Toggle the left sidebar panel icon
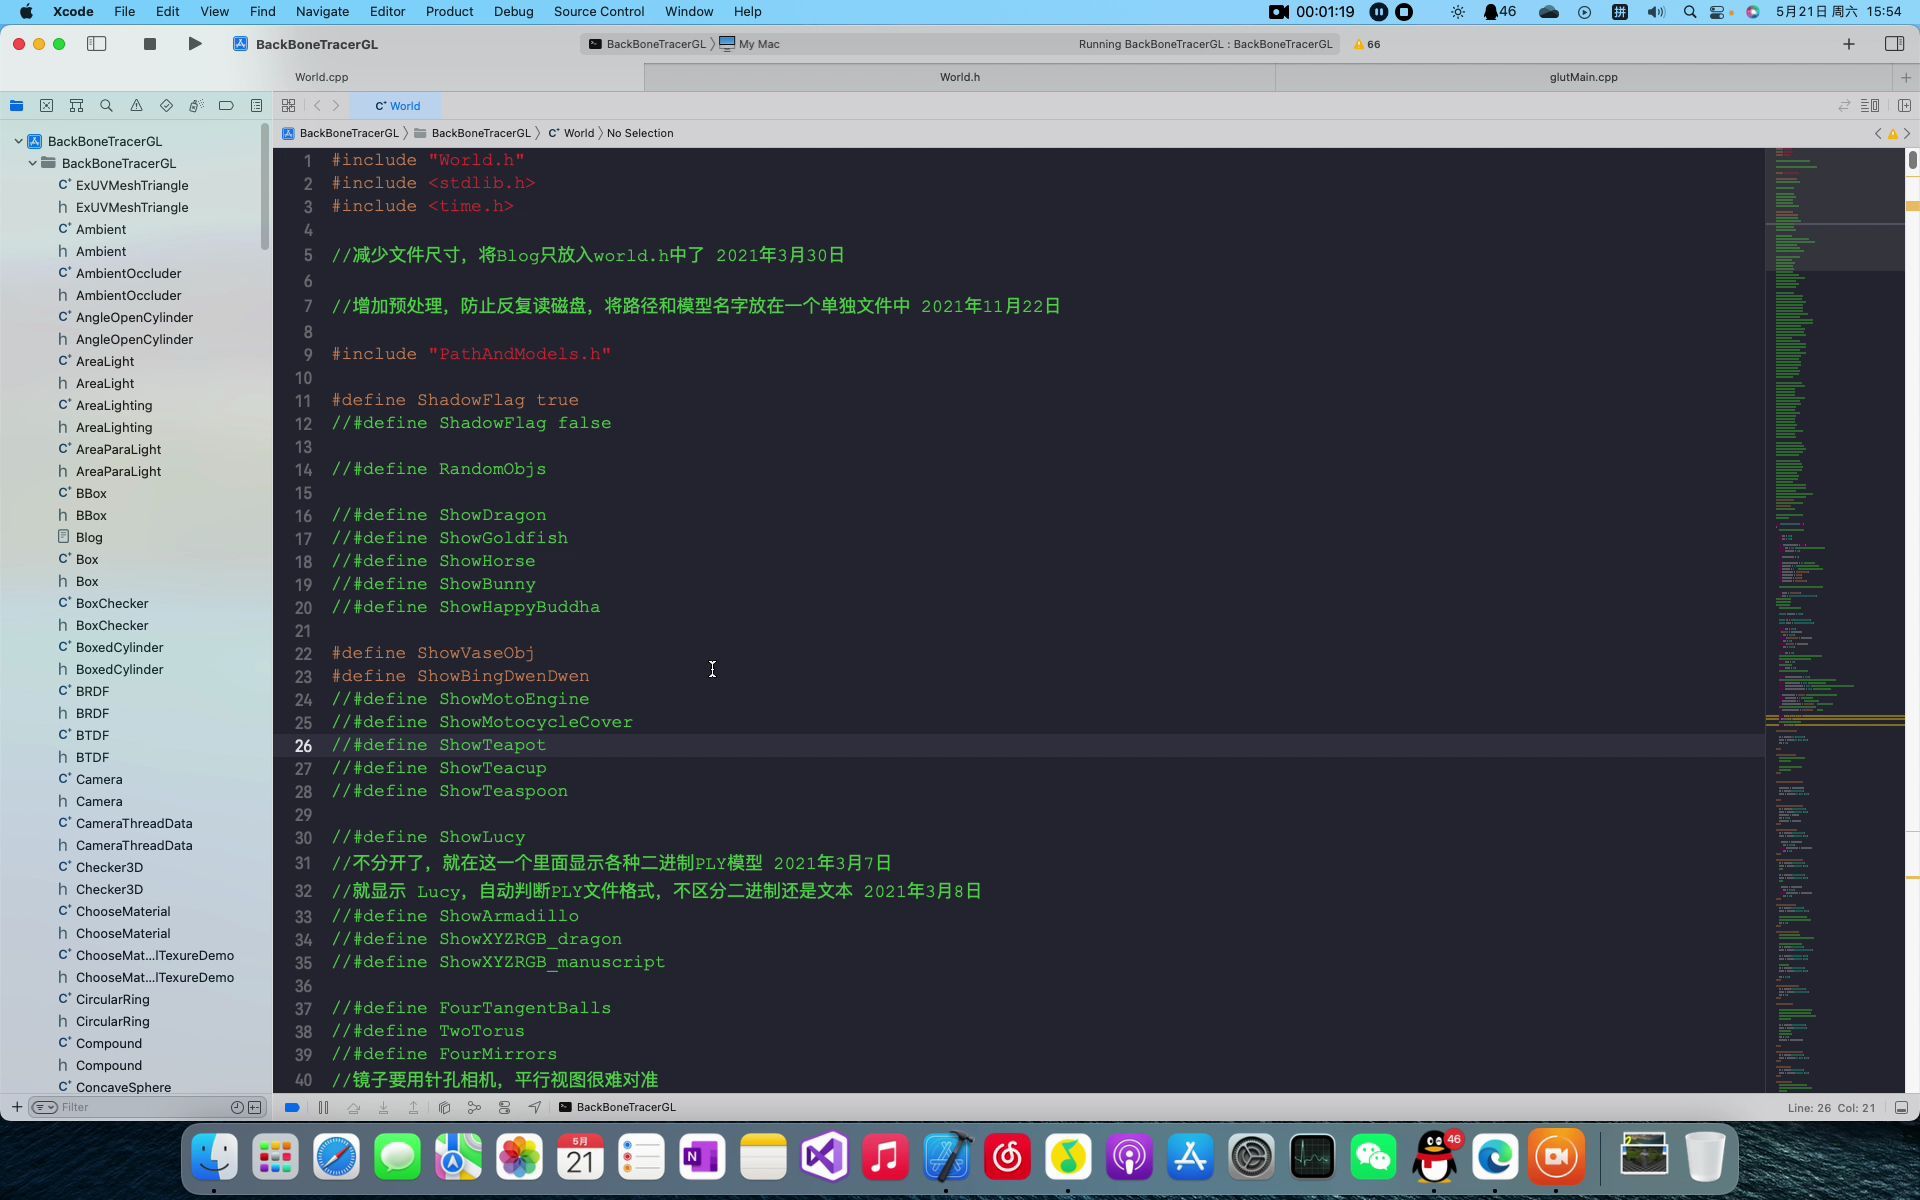This screenshot has height=1200, width=1920. click(97, 43)
